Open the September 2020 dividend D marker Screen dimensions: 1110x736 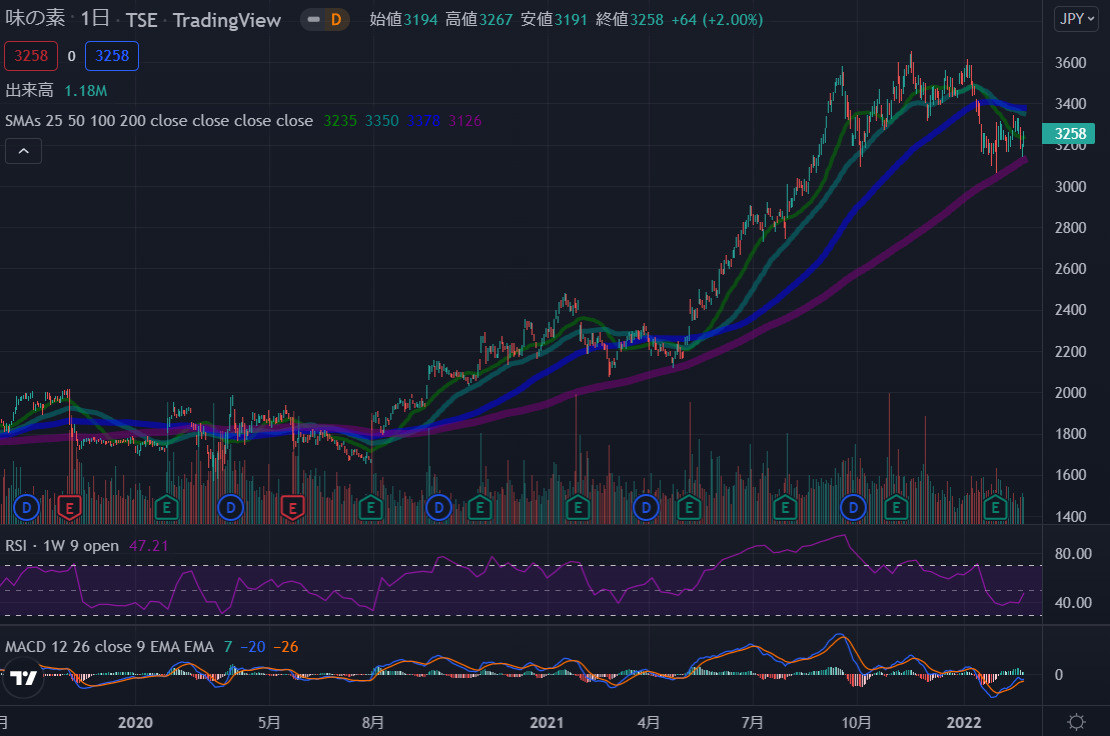[x=439, y=507]
